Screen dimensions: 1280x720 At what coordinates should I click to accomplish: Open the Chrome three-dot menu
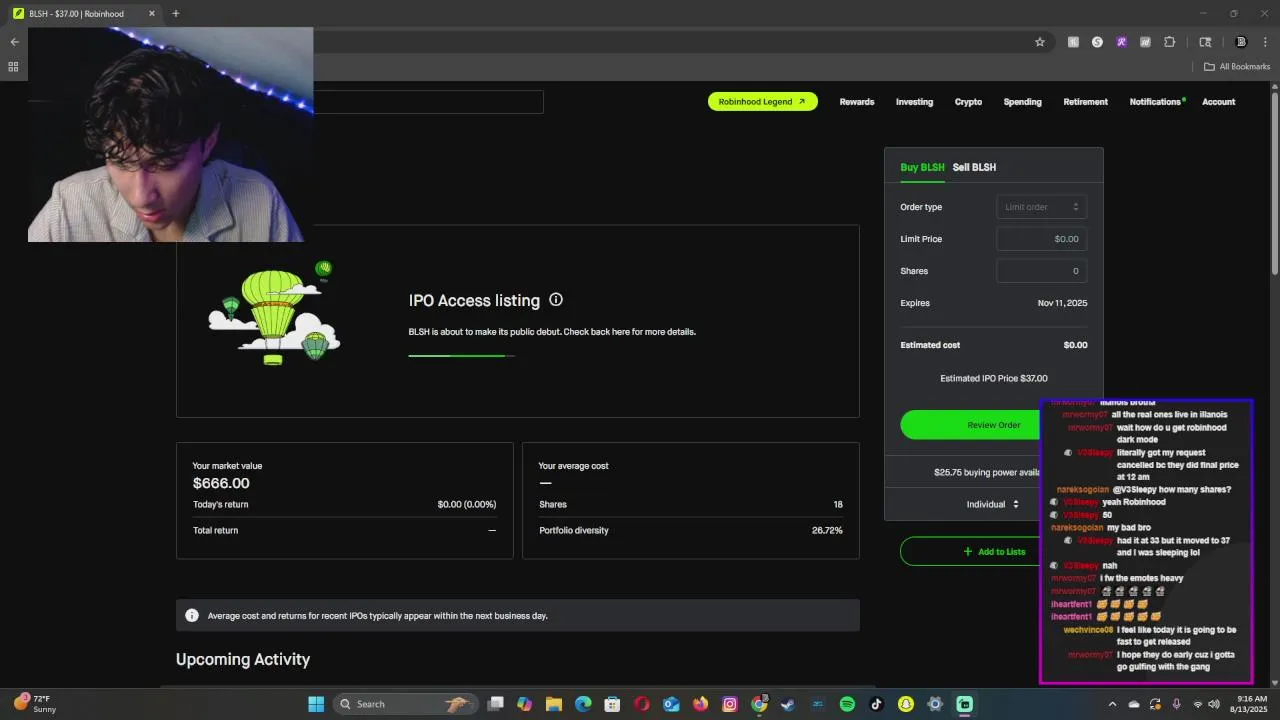[1263, 42]
